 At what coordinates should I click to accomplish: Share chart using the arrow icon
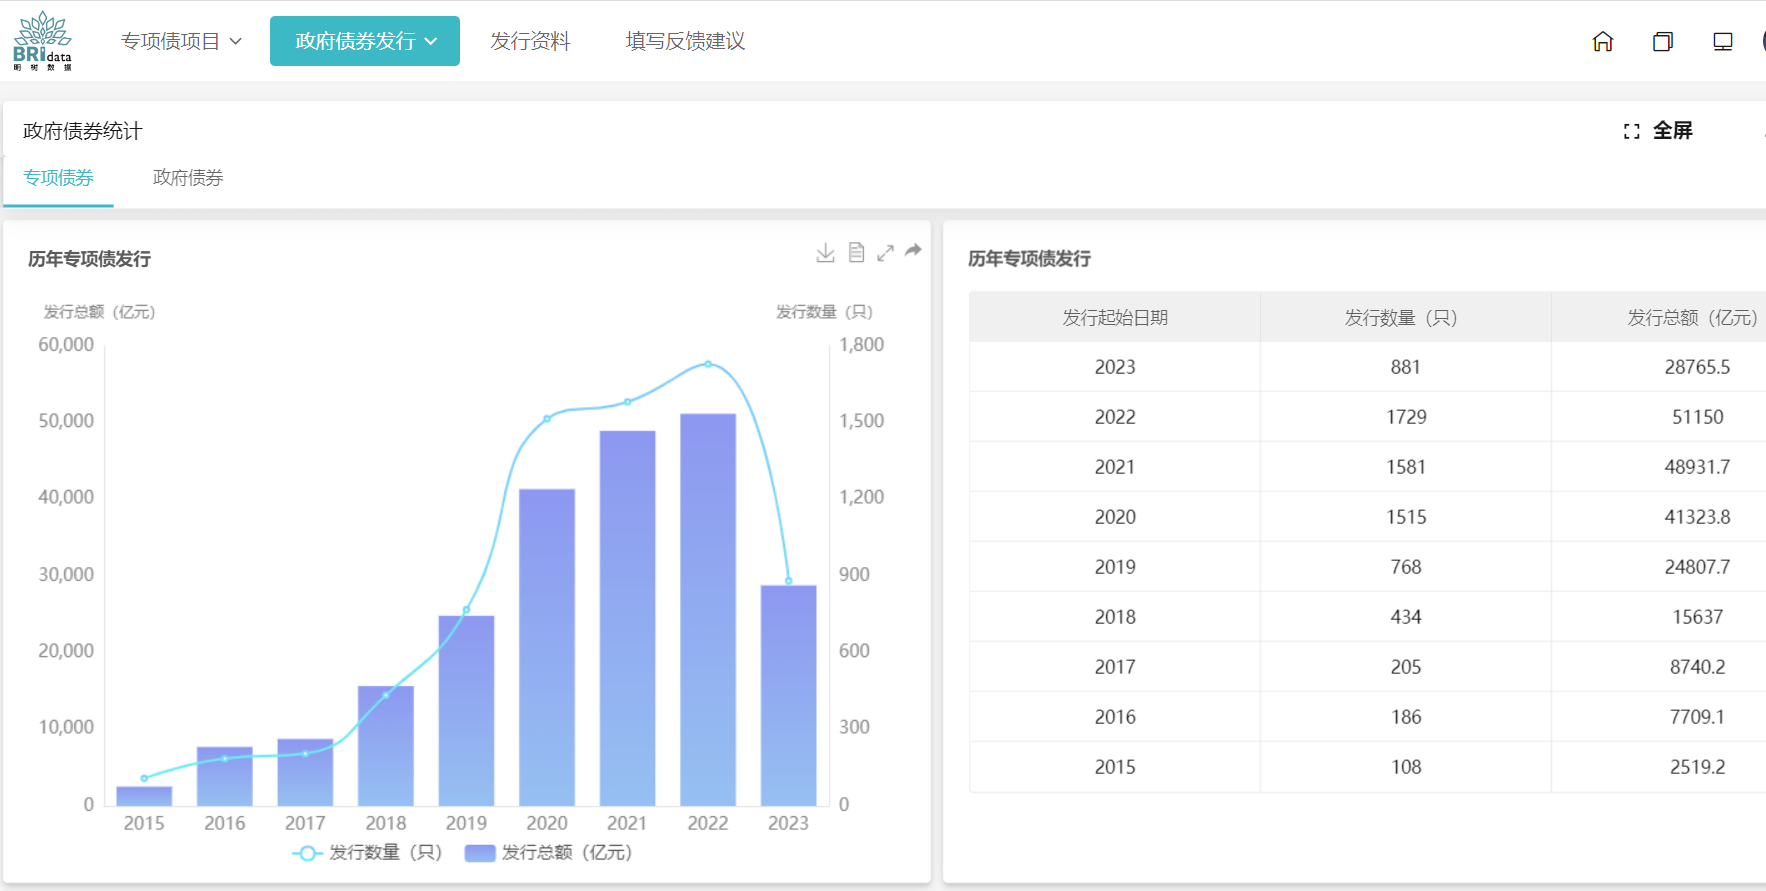[x=913, y=250]
